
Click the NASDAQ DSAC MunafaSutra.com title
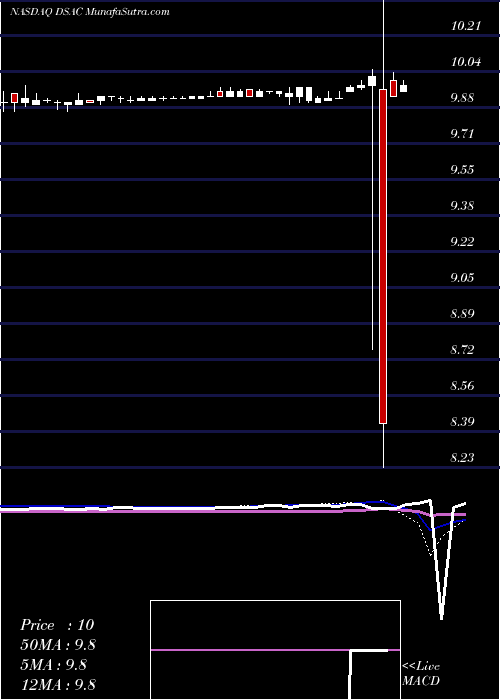[90, 12]
